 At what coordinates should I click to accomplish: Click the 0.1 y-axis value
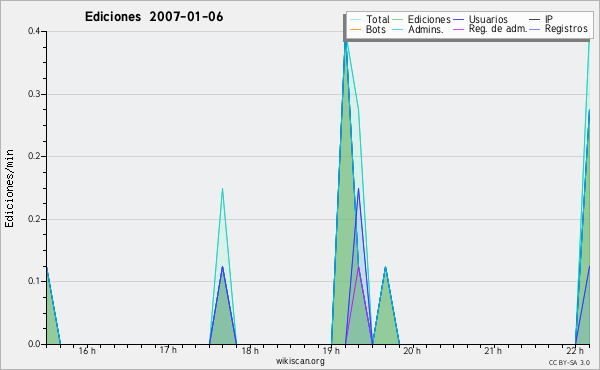[x=34, y=281]
